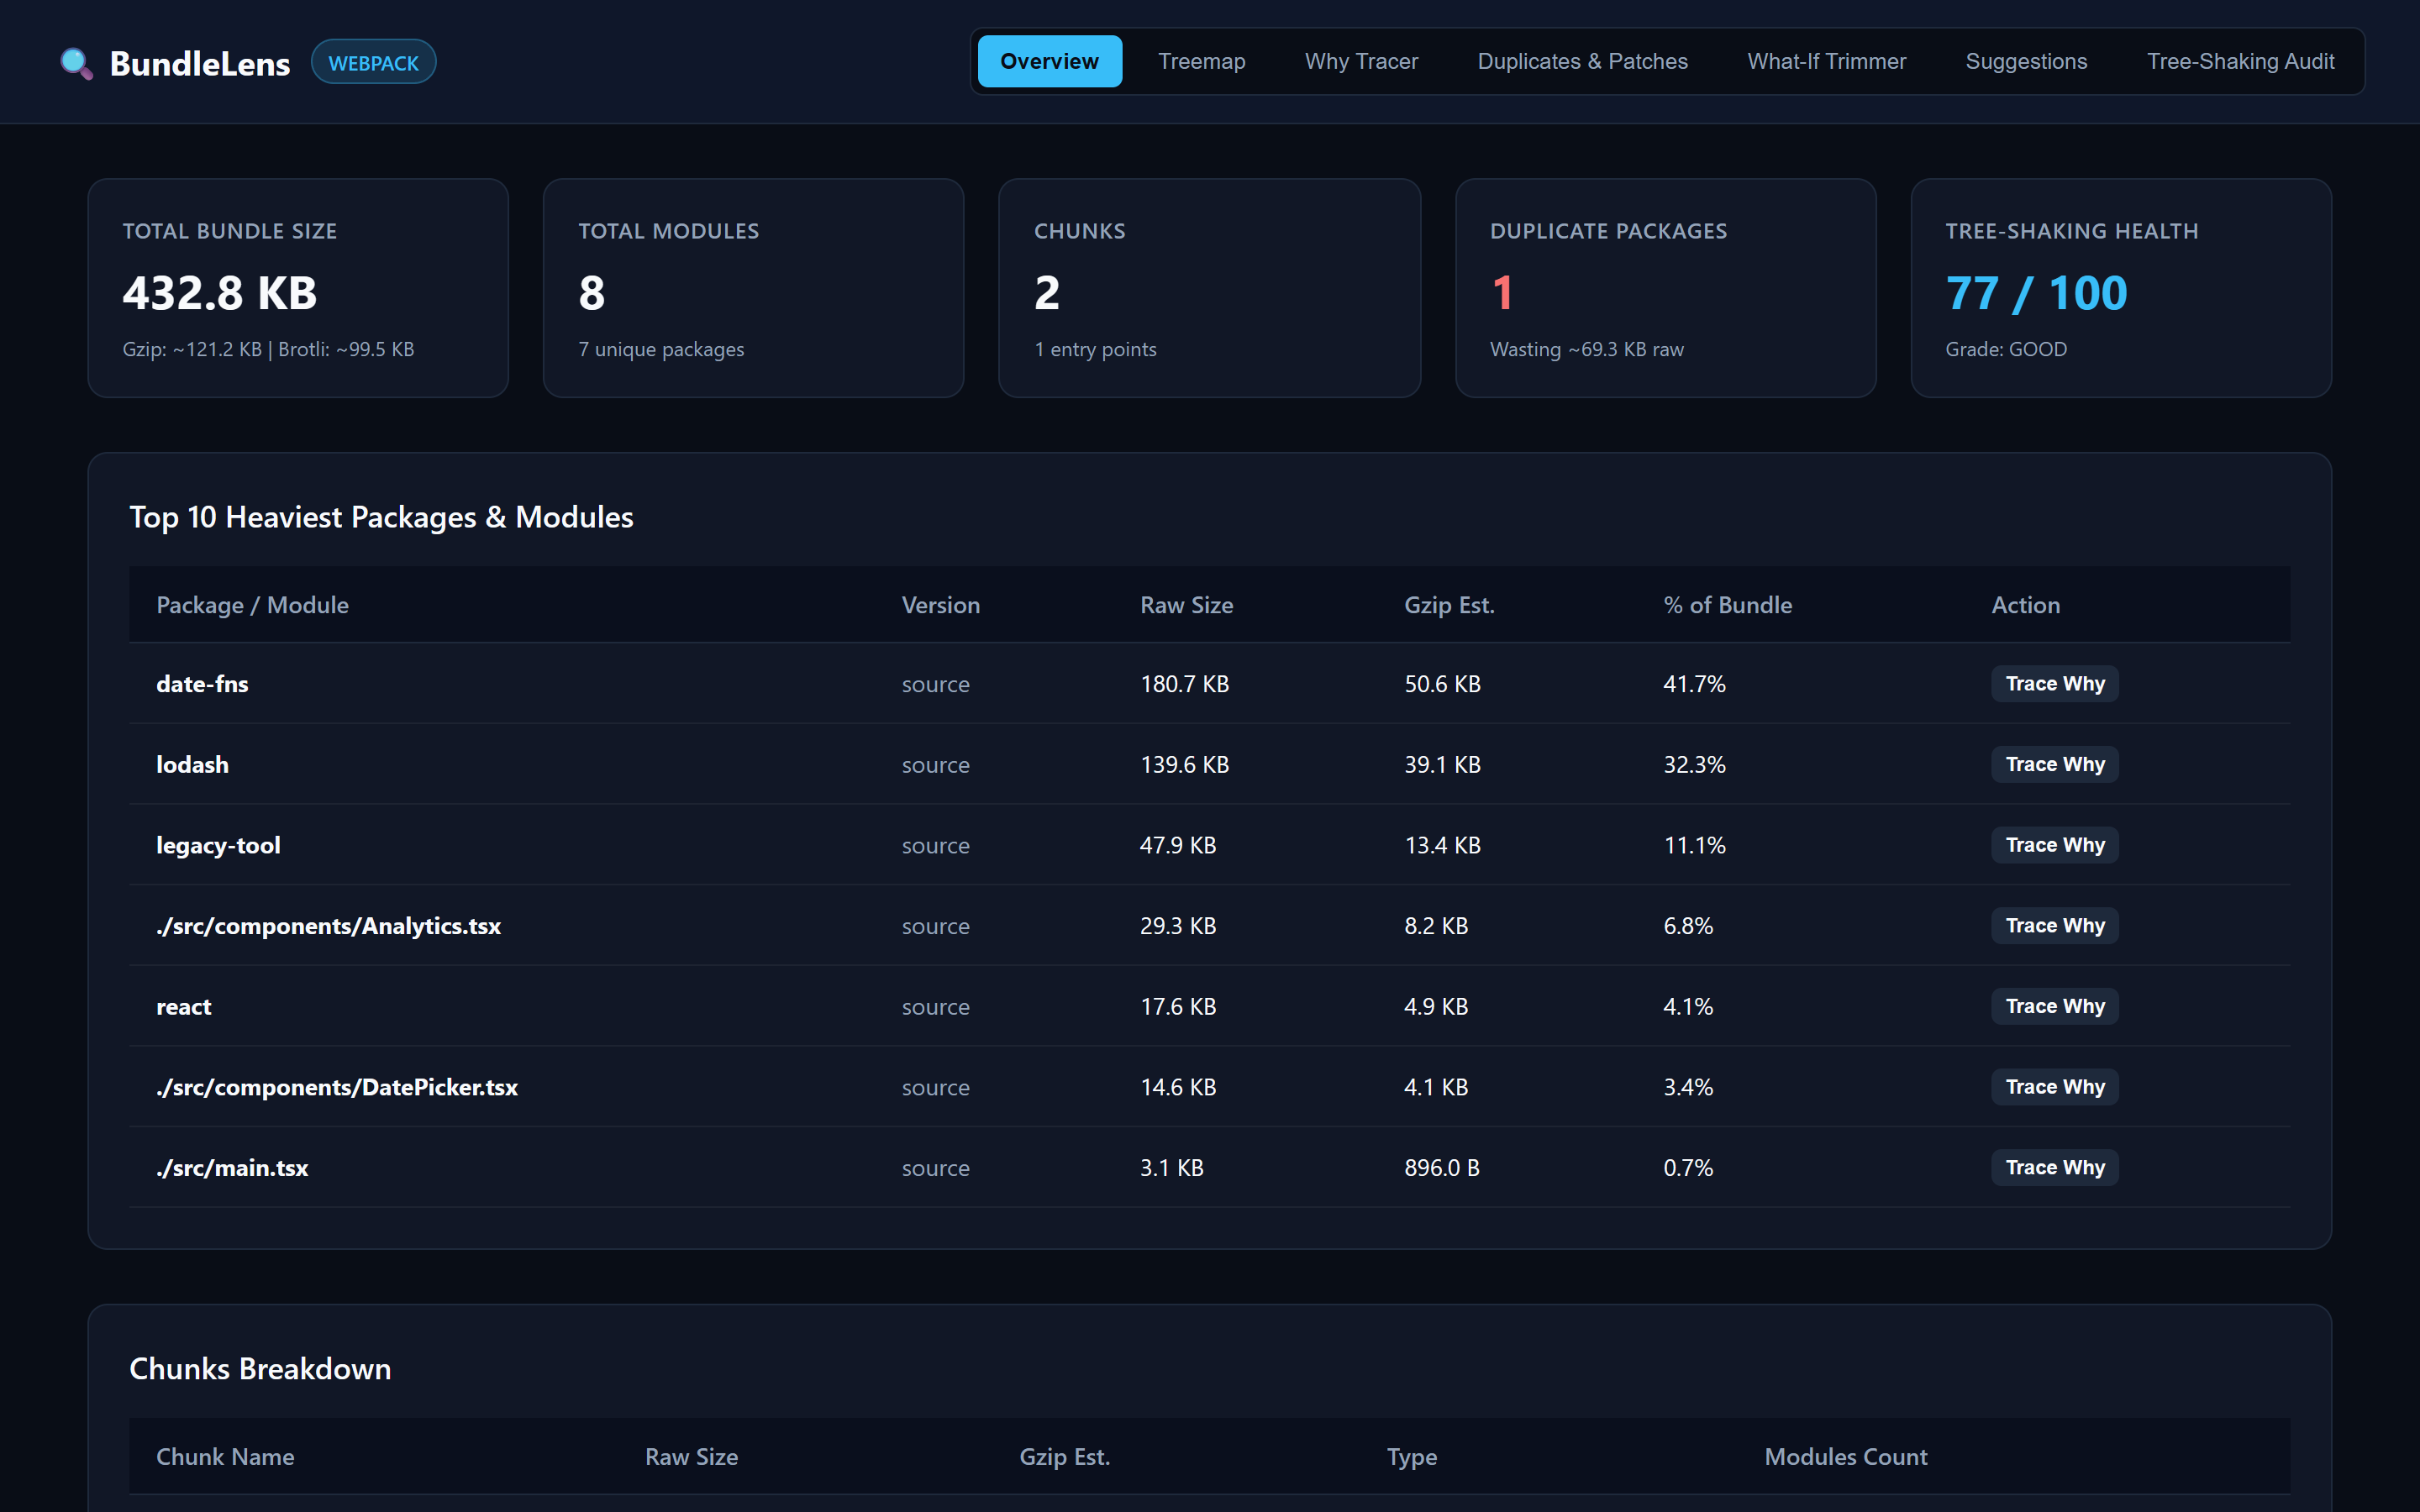Viewport: 2420px width, 1512px height.
Task: Click the Total Modules card value 8
Action: [591, 293]
